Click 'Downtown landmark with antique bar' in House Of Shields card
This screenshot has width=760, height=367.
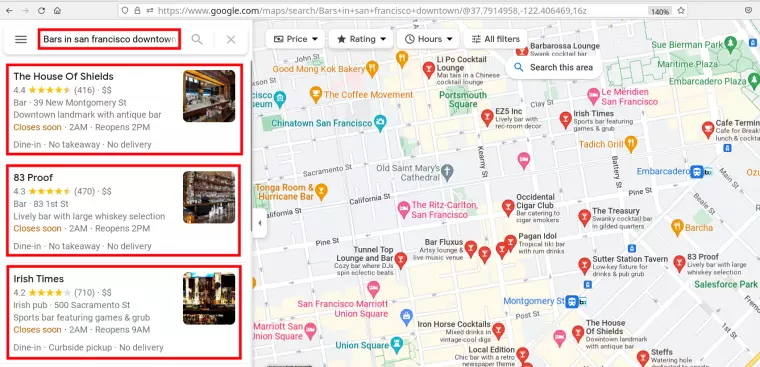[x=87, y=115]
